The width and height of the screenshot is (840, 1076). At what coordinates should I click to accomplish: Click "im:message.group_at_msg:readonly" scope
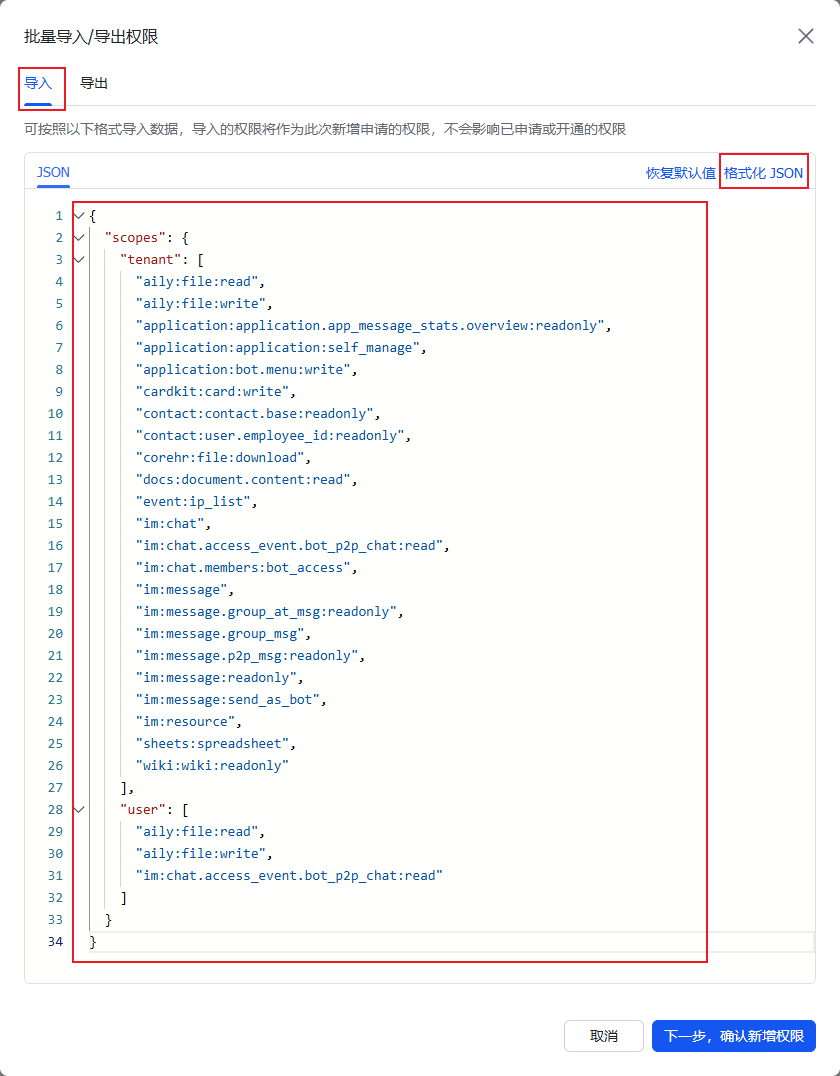(x=266, y=611)
